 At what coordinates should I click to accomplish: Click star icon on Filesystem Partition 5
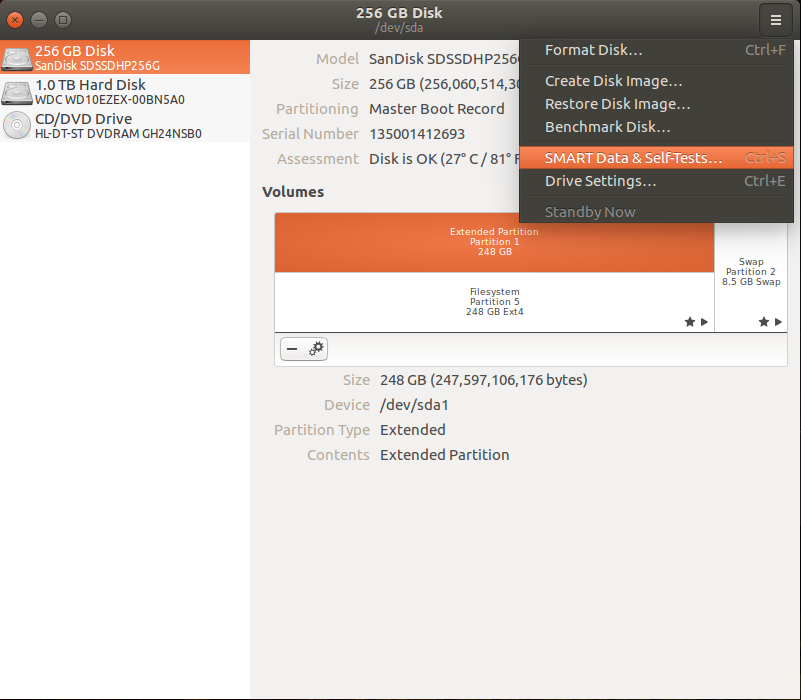pos(689,322)
